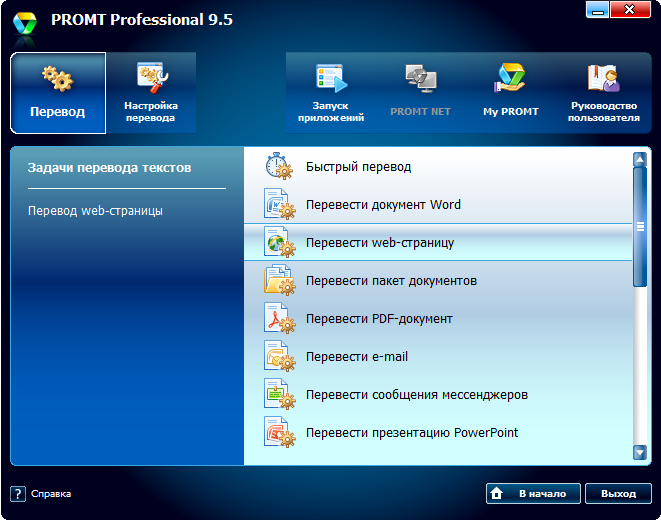Choose Перевести сообщения мессенджеров entry
The height and width of the screenshot is (521, 661).
pyautogui.click(x=438, y=395)
